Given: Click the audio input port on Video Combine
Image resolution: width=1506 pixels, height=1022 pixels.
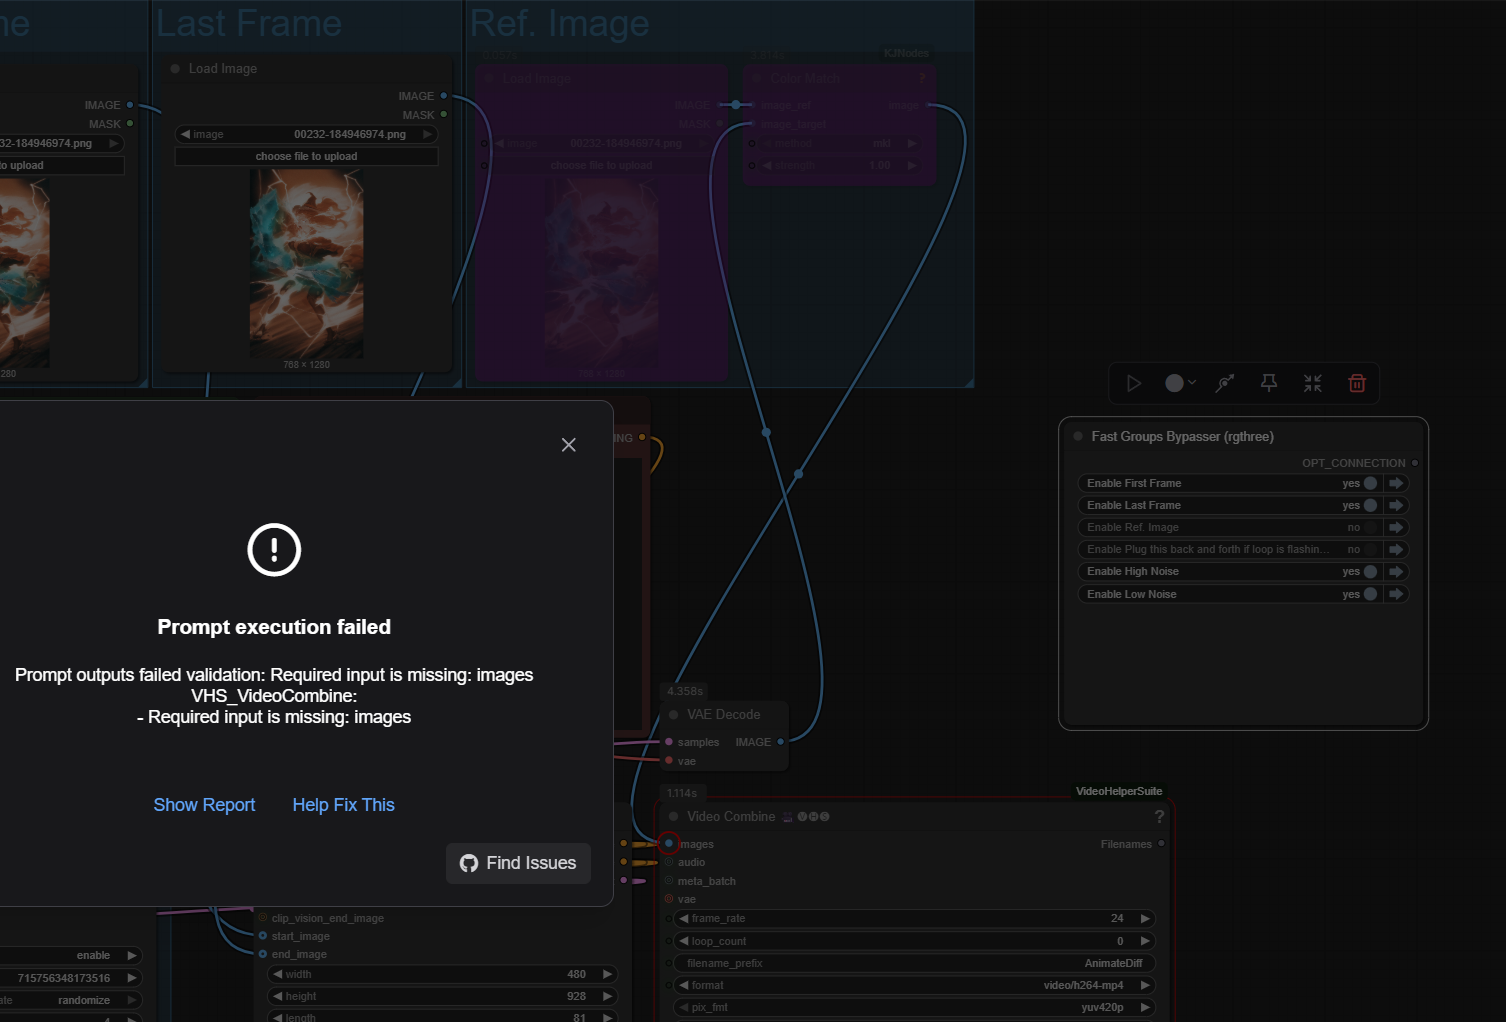Looking at the screenshot, I should [669, 862].
